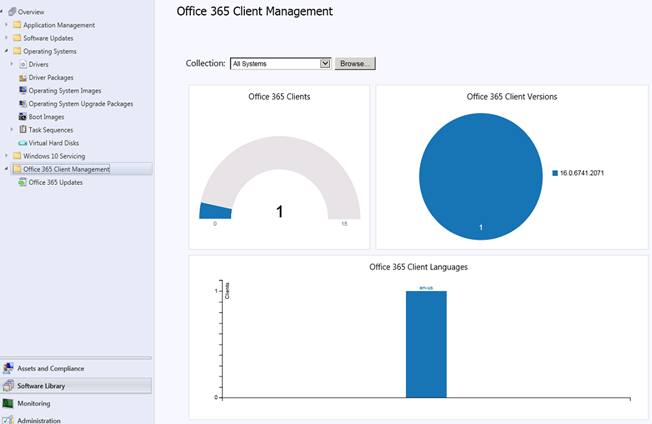Switch to the Monitoring workspace
This screenshot has height=424, width=652.
[76, 403]
